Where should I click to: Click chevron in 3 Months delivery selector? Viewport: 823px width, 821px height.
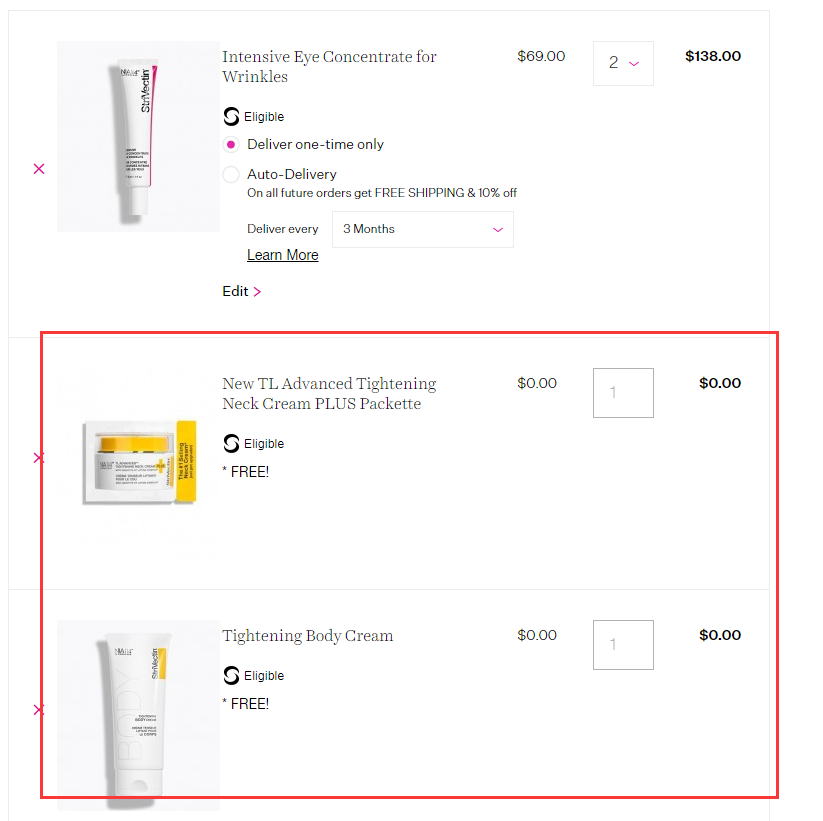[x=498, y=230]
